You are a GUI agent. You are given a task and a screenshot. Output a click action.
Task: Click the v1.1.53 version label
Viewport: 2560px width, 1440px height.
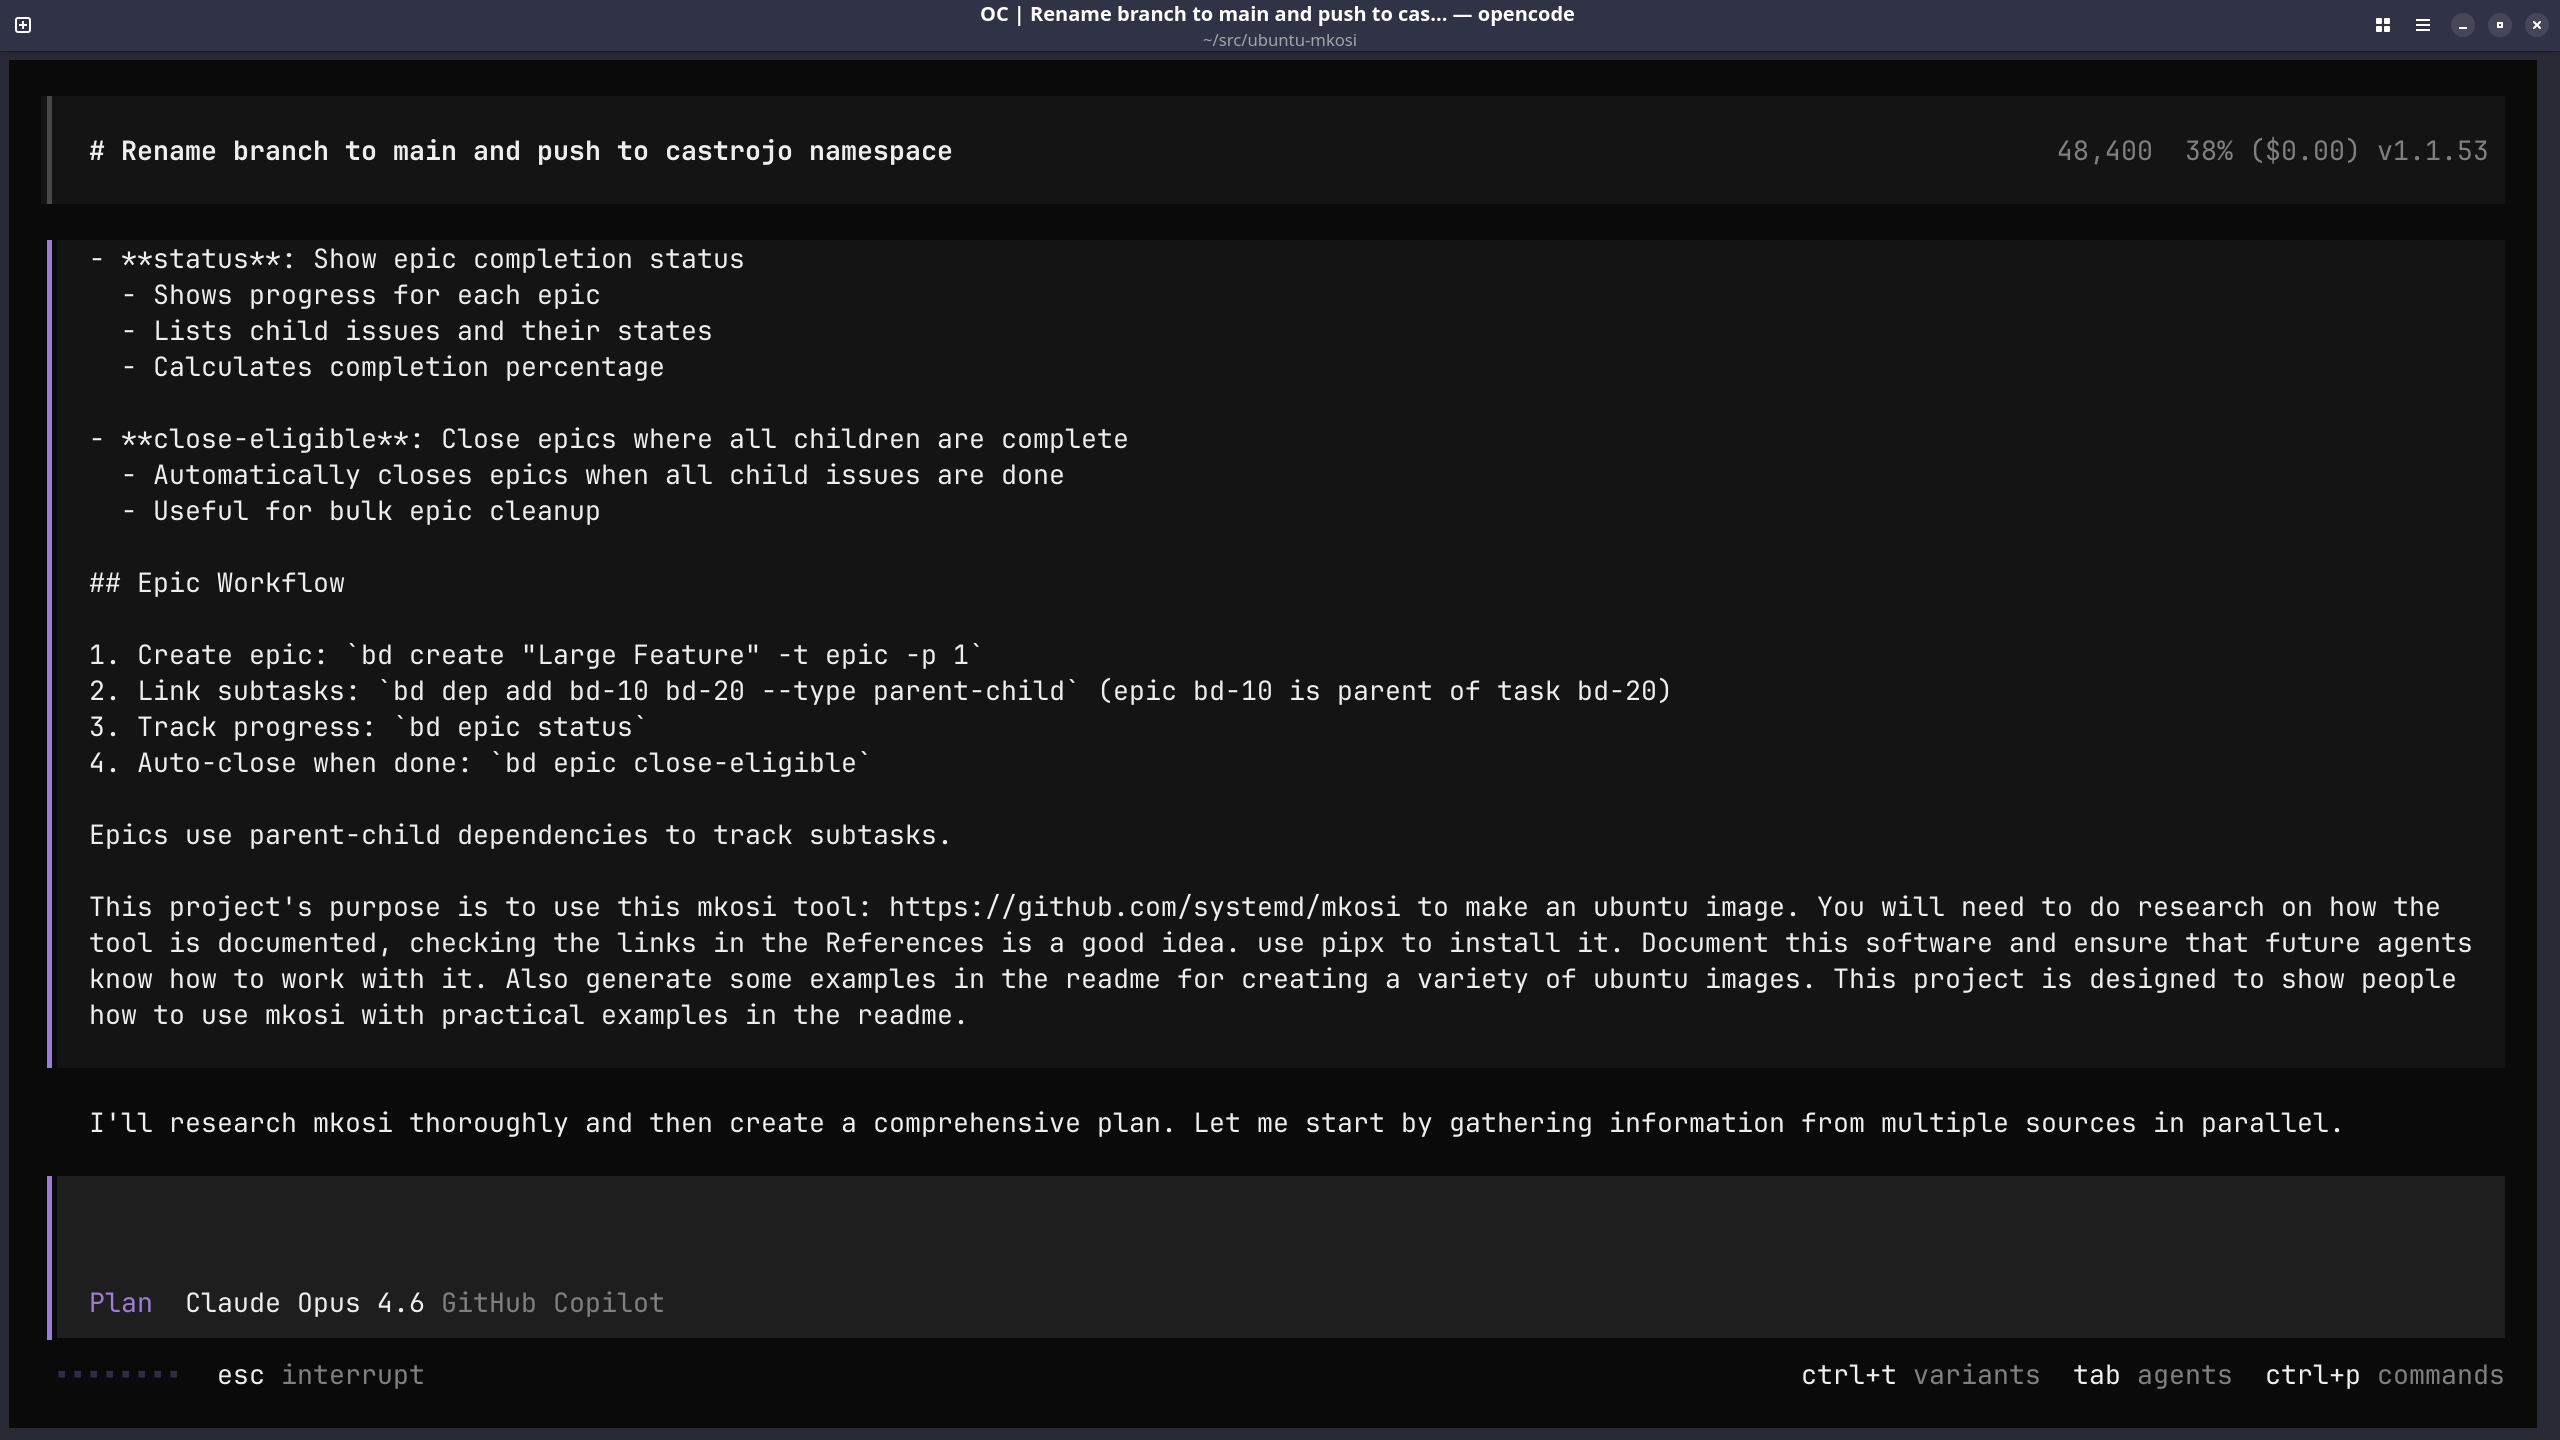click(x=2432, y=151)
